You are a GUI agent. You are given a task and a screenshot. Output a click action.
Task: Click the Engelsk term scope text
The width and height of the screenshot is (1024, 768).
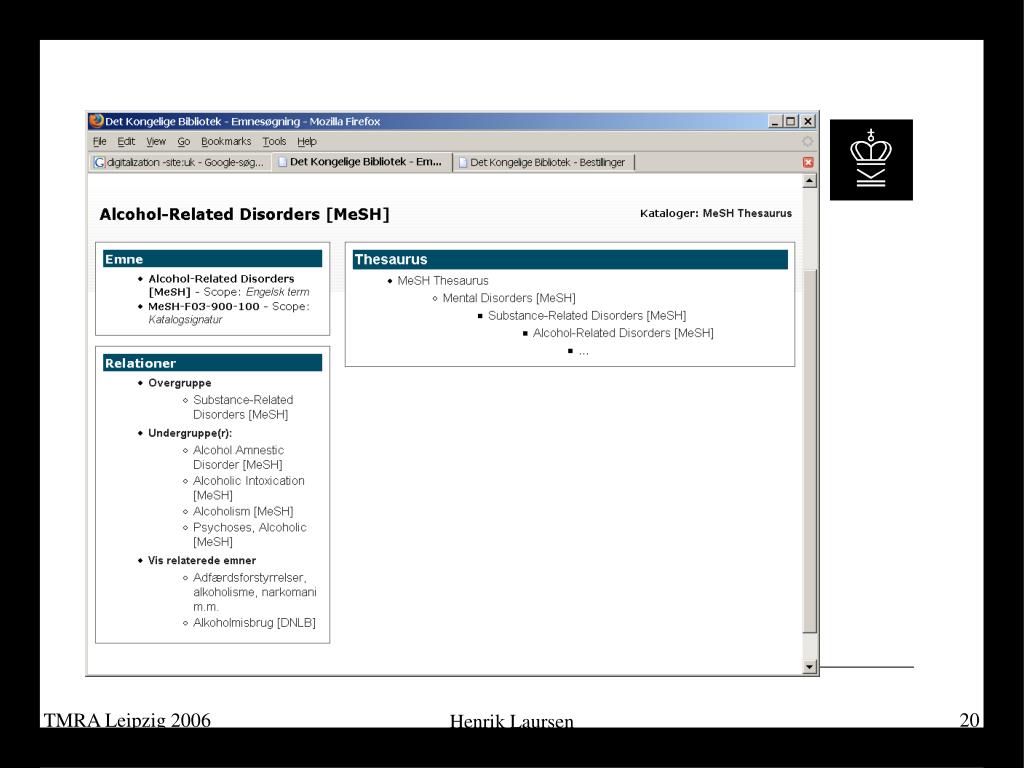pos(278,292)
